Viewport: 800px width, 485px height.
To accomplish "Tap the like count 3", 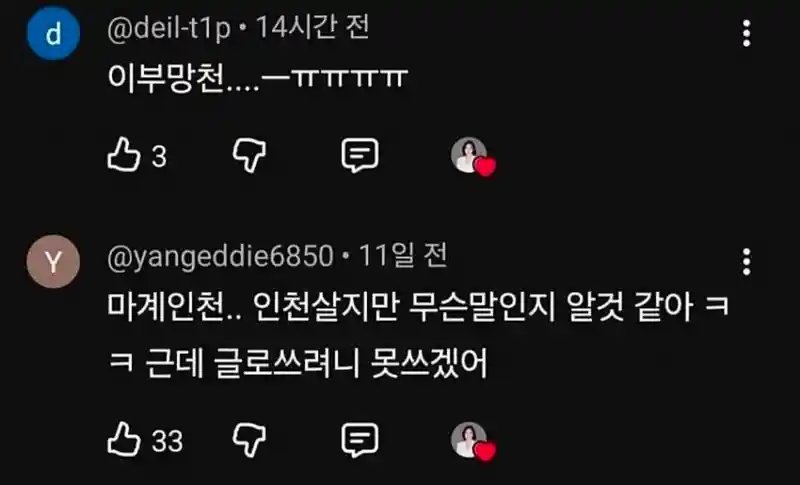I will tap(159, 157).
